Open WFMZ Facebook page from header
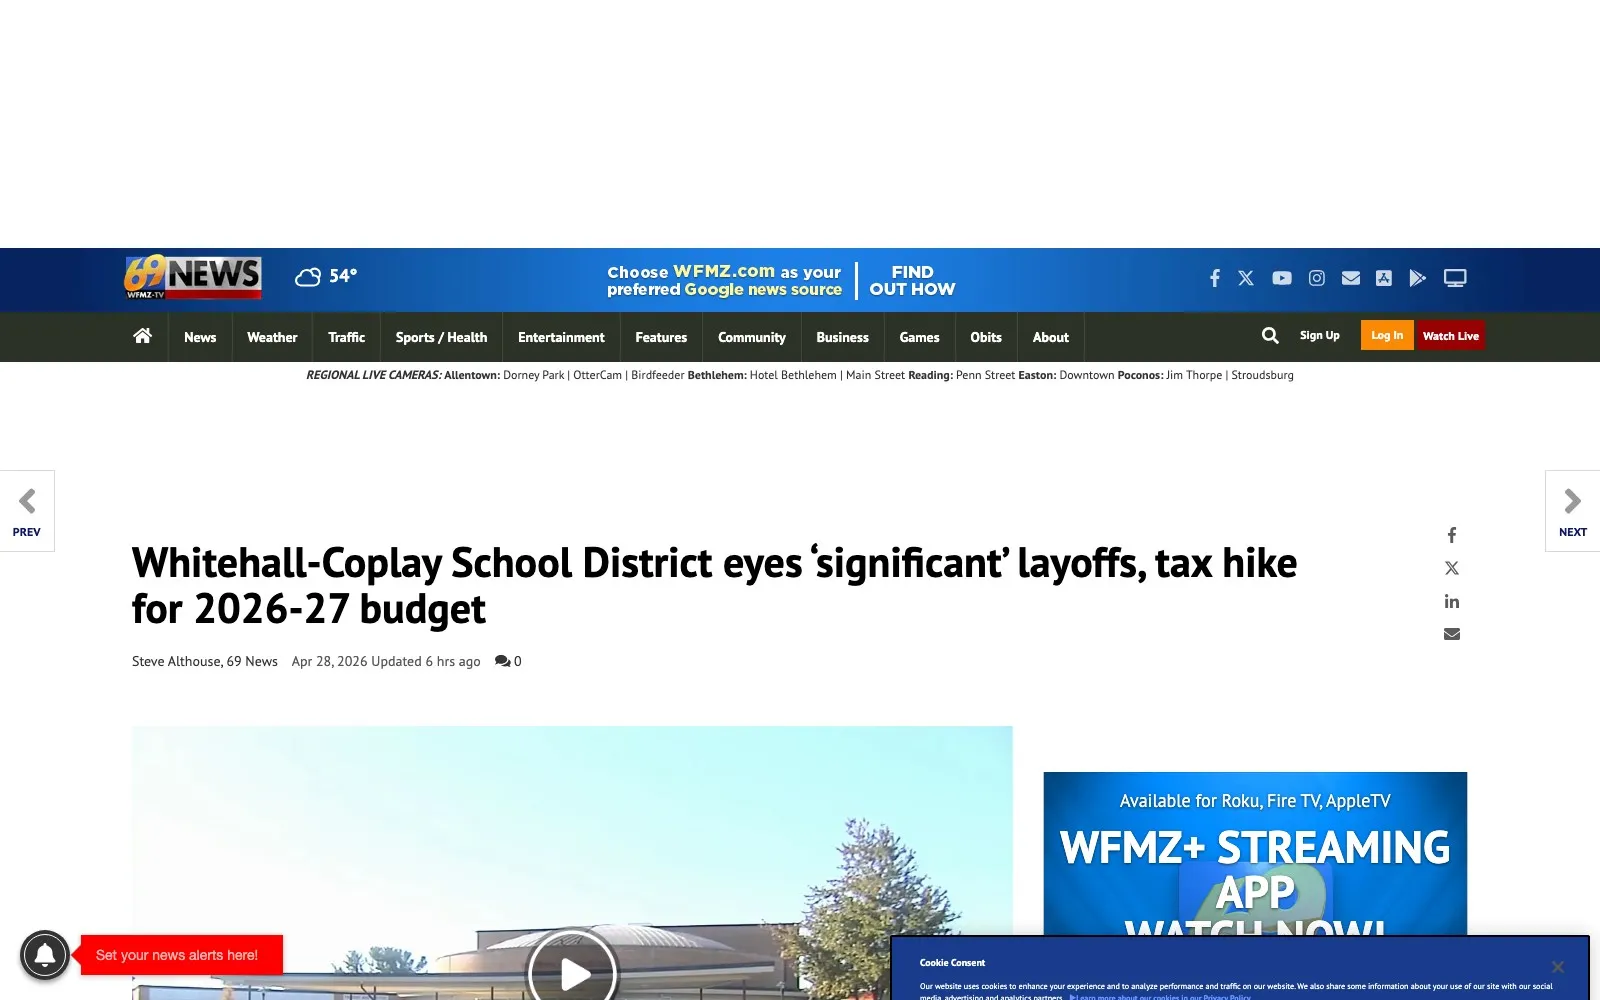Viewport: 1600px width, 1000px height. pos(1214,278)
